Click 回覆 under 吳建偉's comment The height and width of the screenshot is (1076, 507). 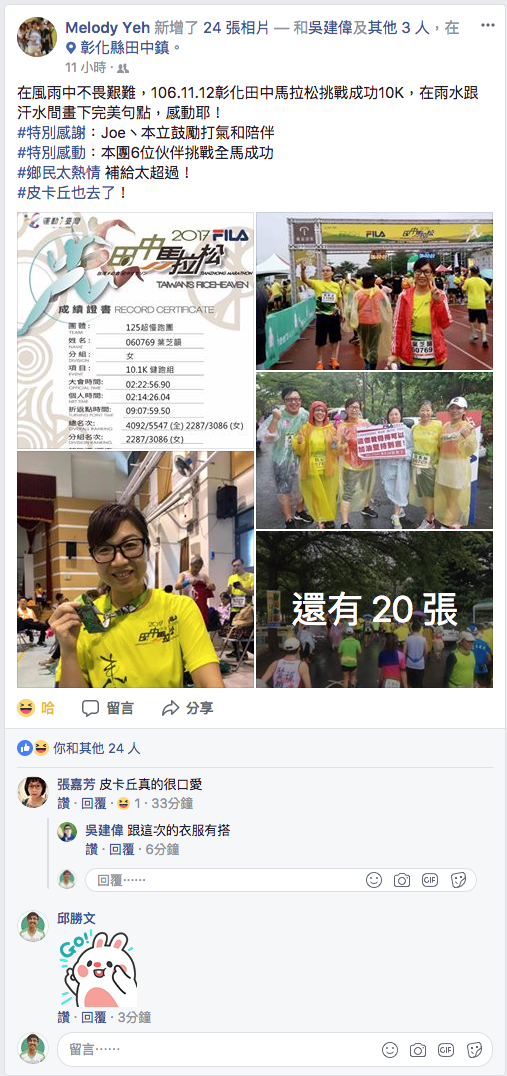pos(122,850)
